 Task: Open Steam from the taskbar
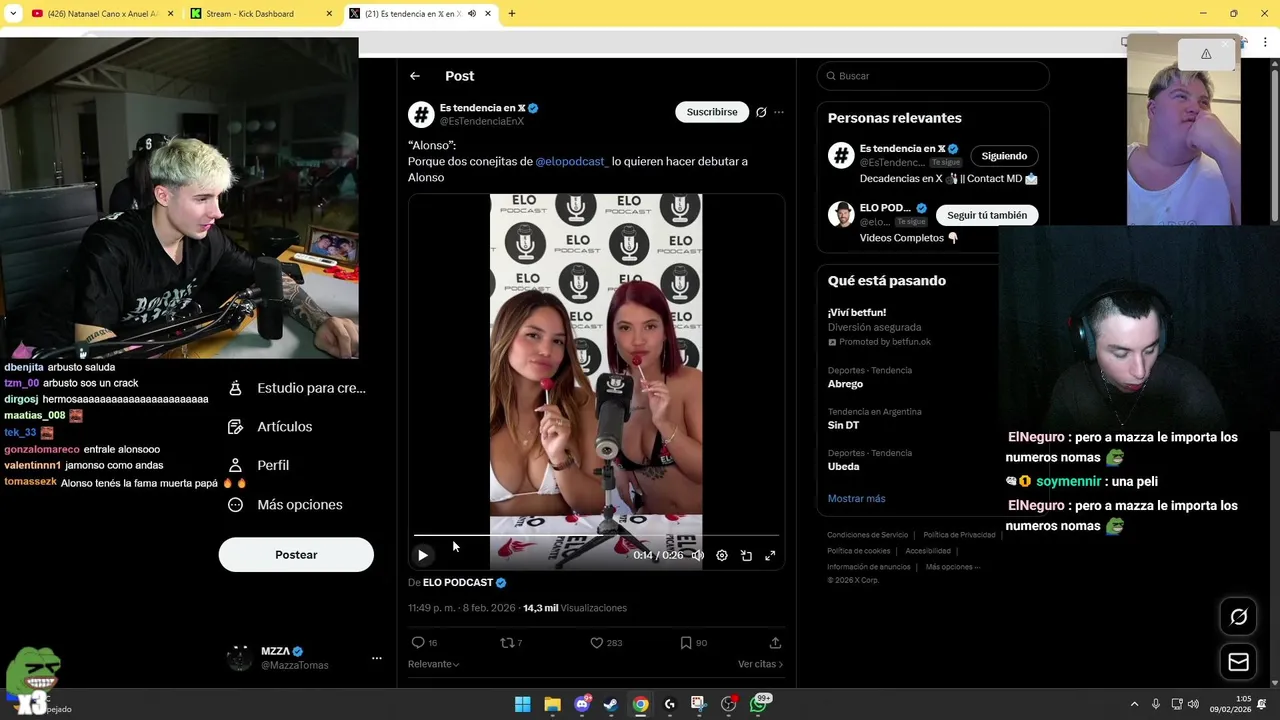point(611,705)
